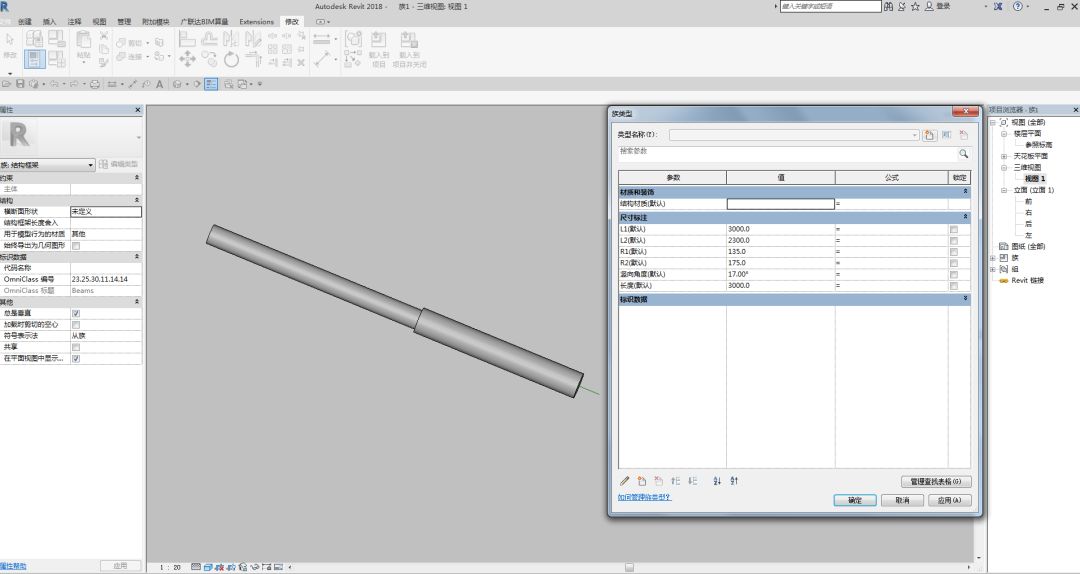Collapse the 楼层平面 node in project browser
1080x574 pixels.
pyautogui.click(x=1004, y=134)
